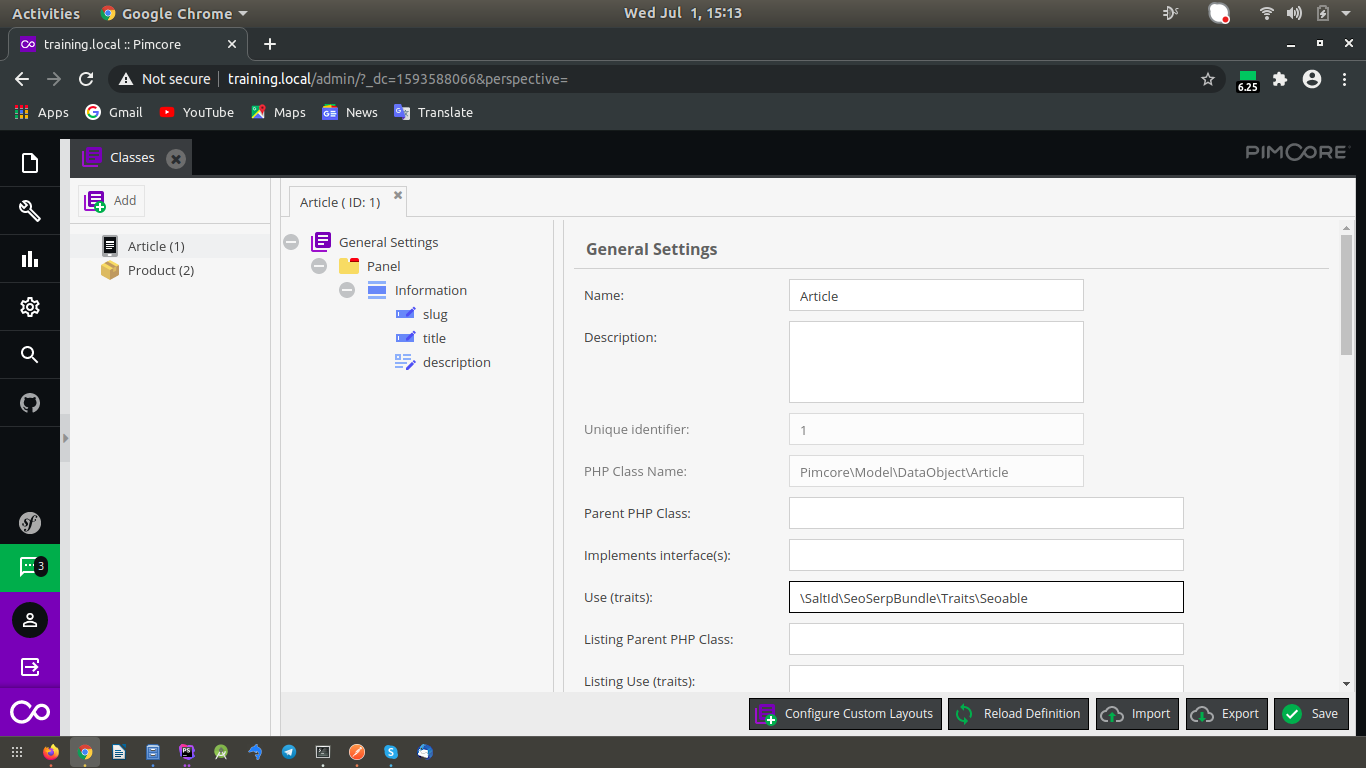
Task: Select General Settings in the tree
Action: point(388,242)
